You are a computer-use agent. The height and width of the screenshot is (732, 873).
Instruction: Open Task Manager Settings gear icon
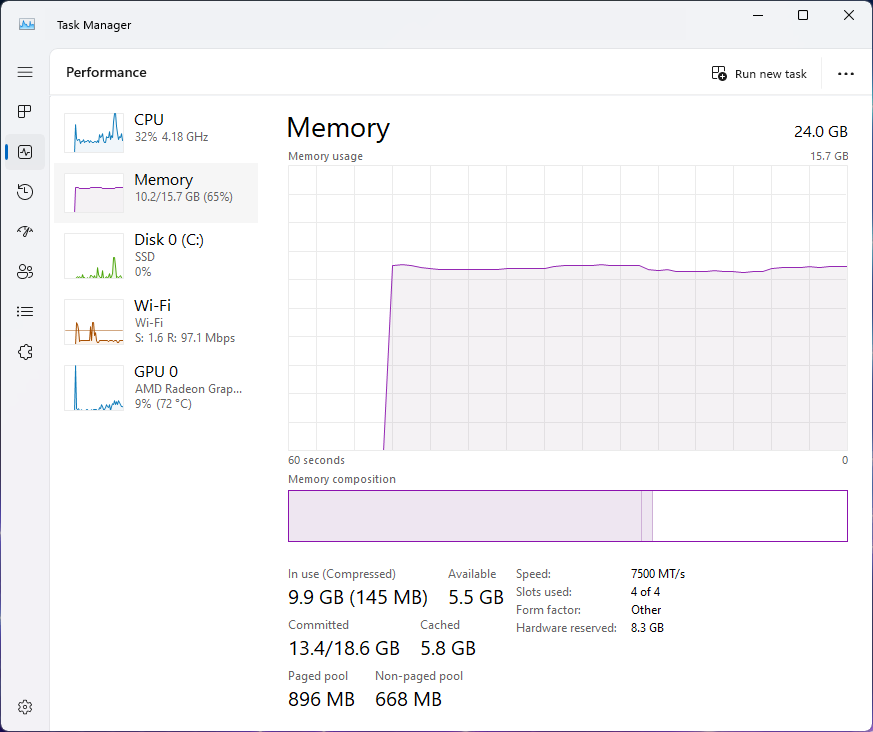click(x=25, y=707)
